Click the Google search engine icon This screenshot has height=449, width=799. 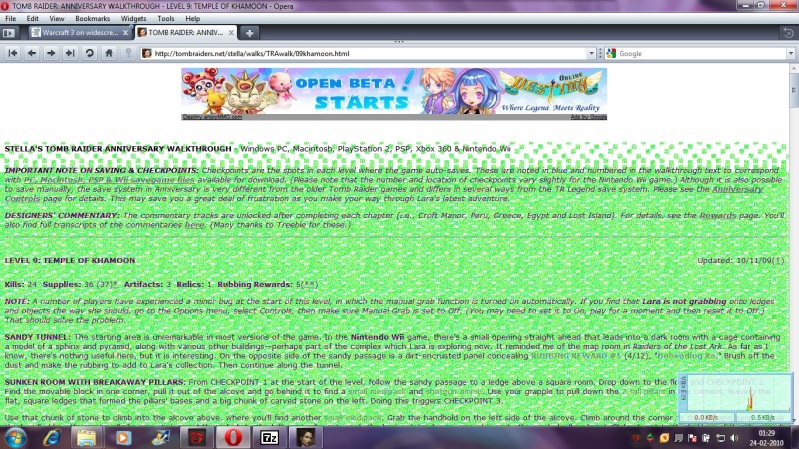[611, 54]
